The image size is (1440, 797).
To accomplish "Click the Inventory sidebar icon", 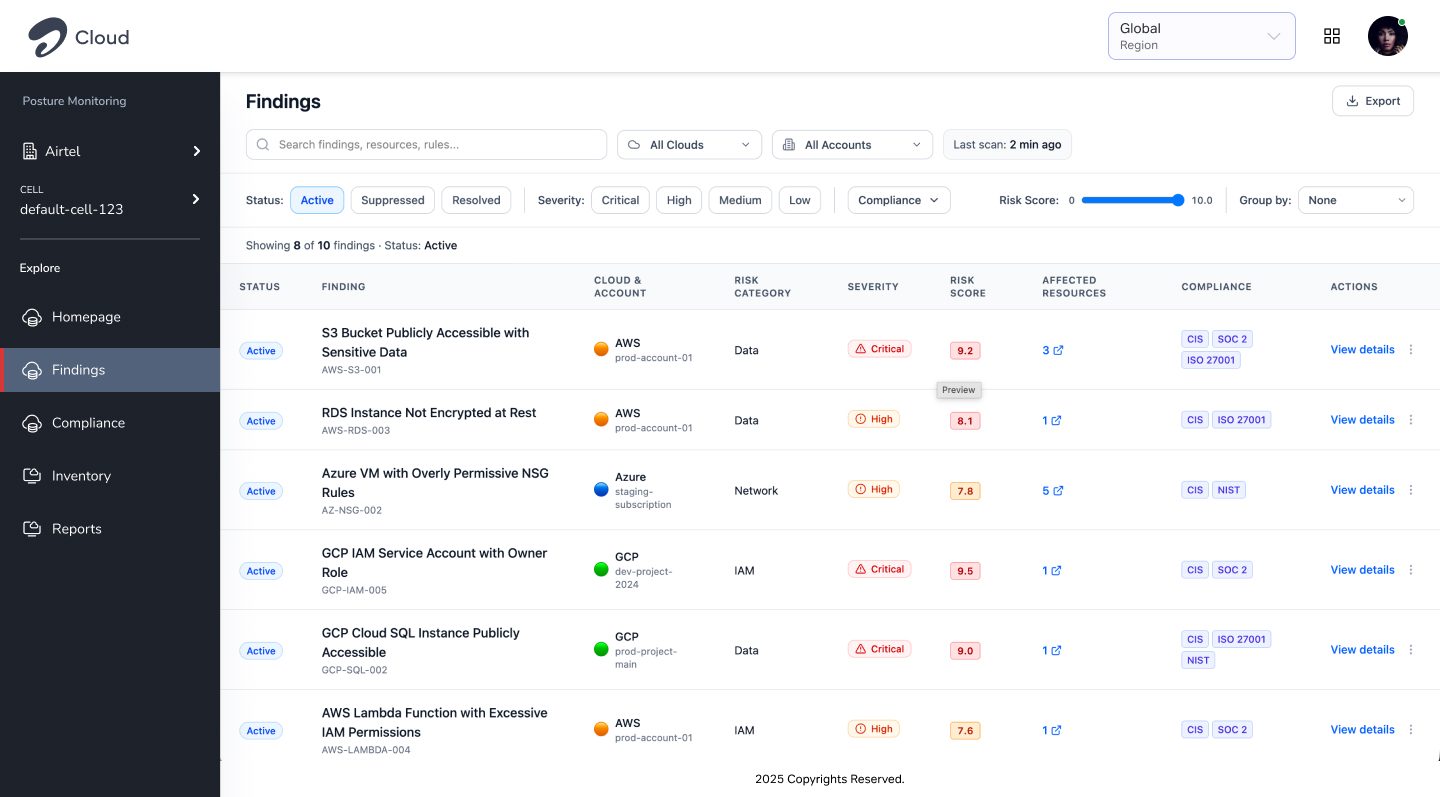I will (x=32, y=476).
